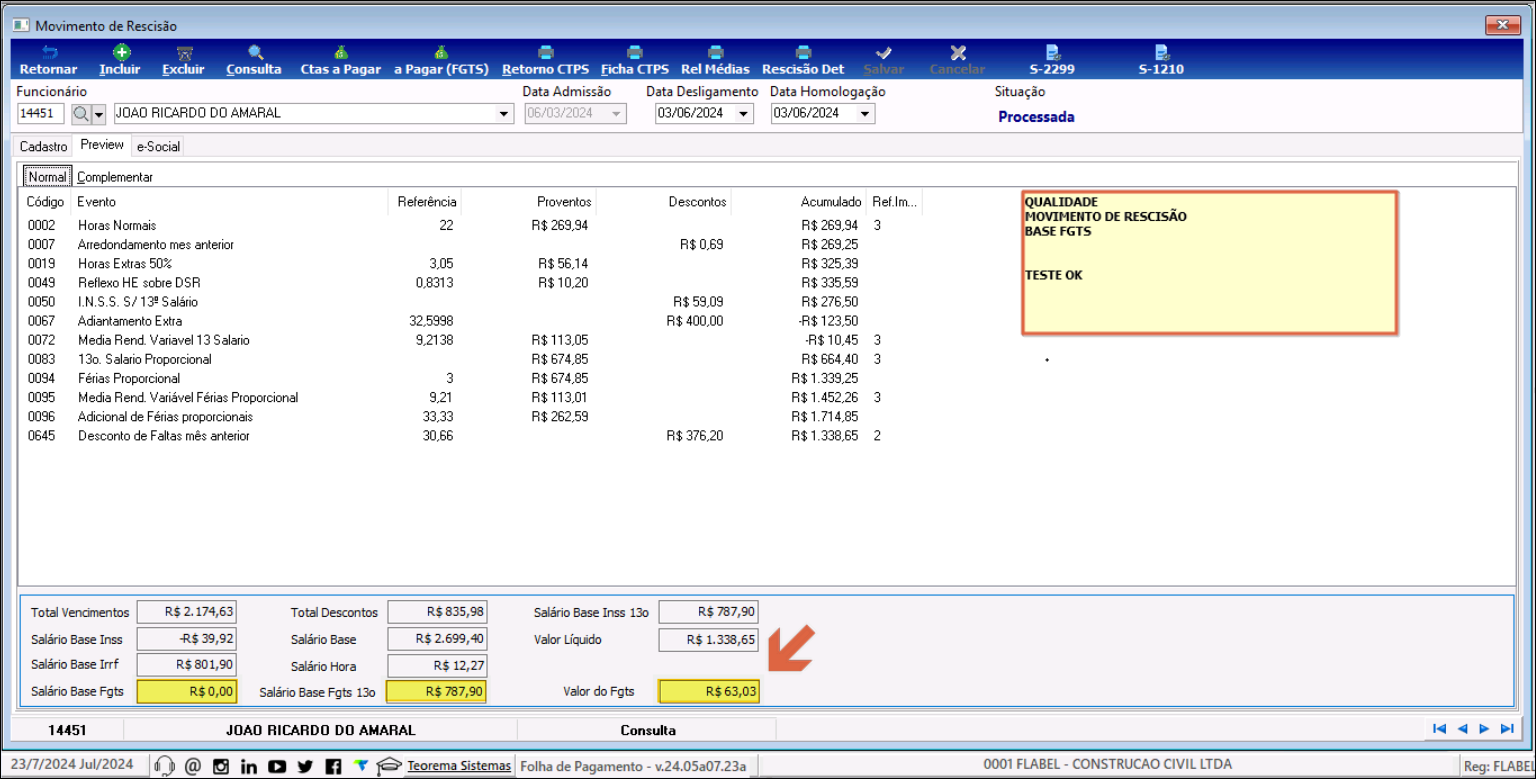Open the Twitter icon in status bar

click(305, 766)
